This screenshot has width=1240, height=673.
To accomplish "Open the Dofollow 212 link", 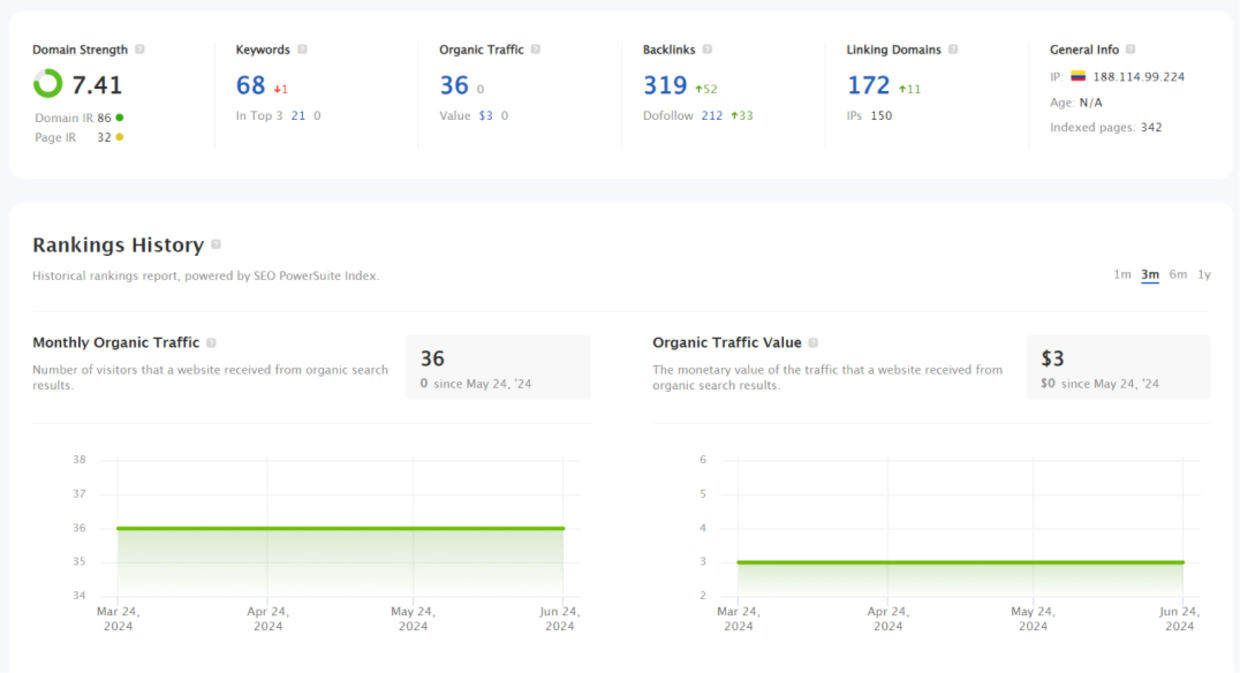I will 713,115.
